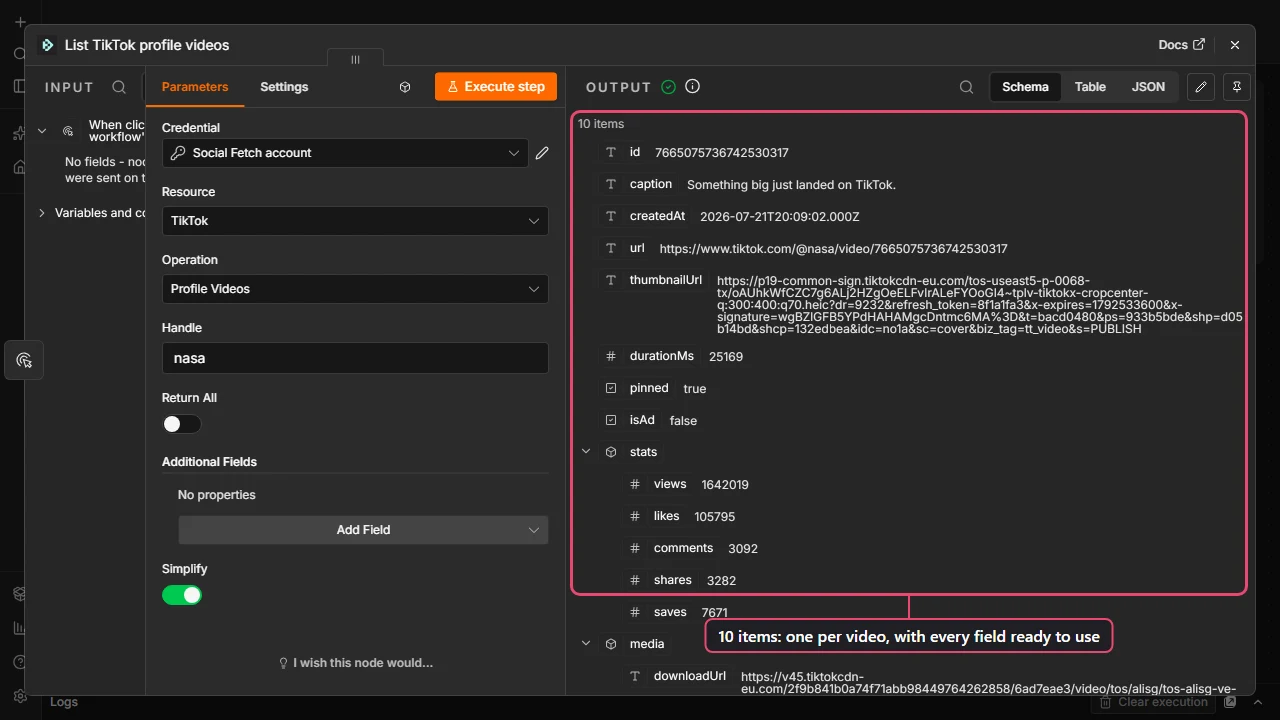
Task: Open the Resource dropdown showing TikTok
Action: click(355, 221)
